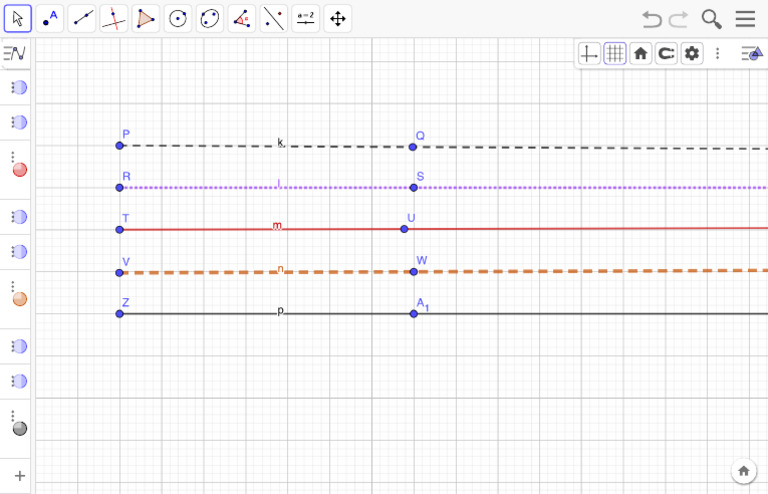
Task: Select the Perpendicular Line tool
Action: tap(114, 19)
